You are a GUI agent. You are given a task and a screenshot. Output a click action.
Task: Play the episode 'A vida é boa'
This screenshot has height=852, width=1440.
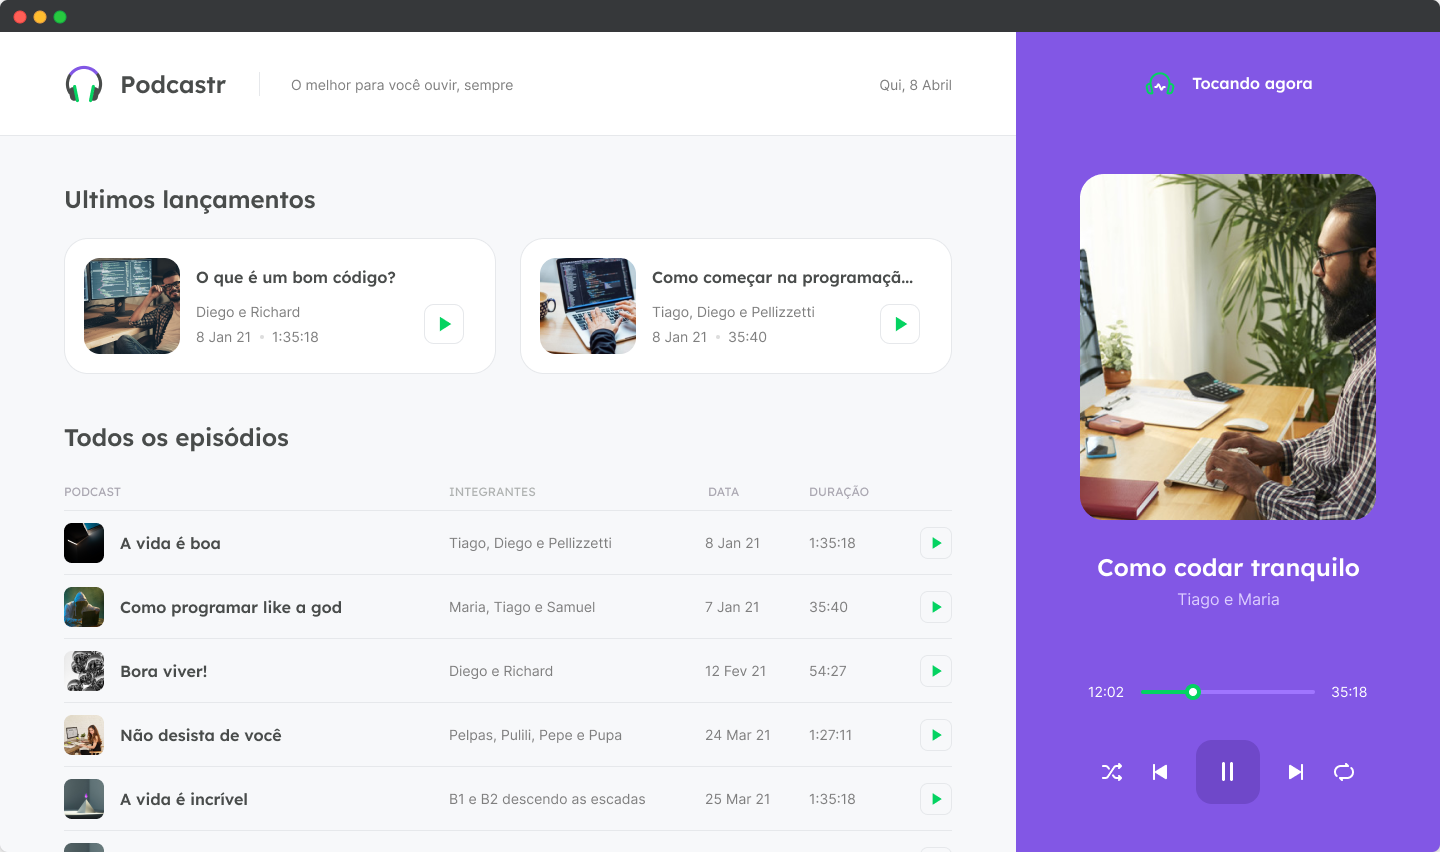(x=935, y=543)
